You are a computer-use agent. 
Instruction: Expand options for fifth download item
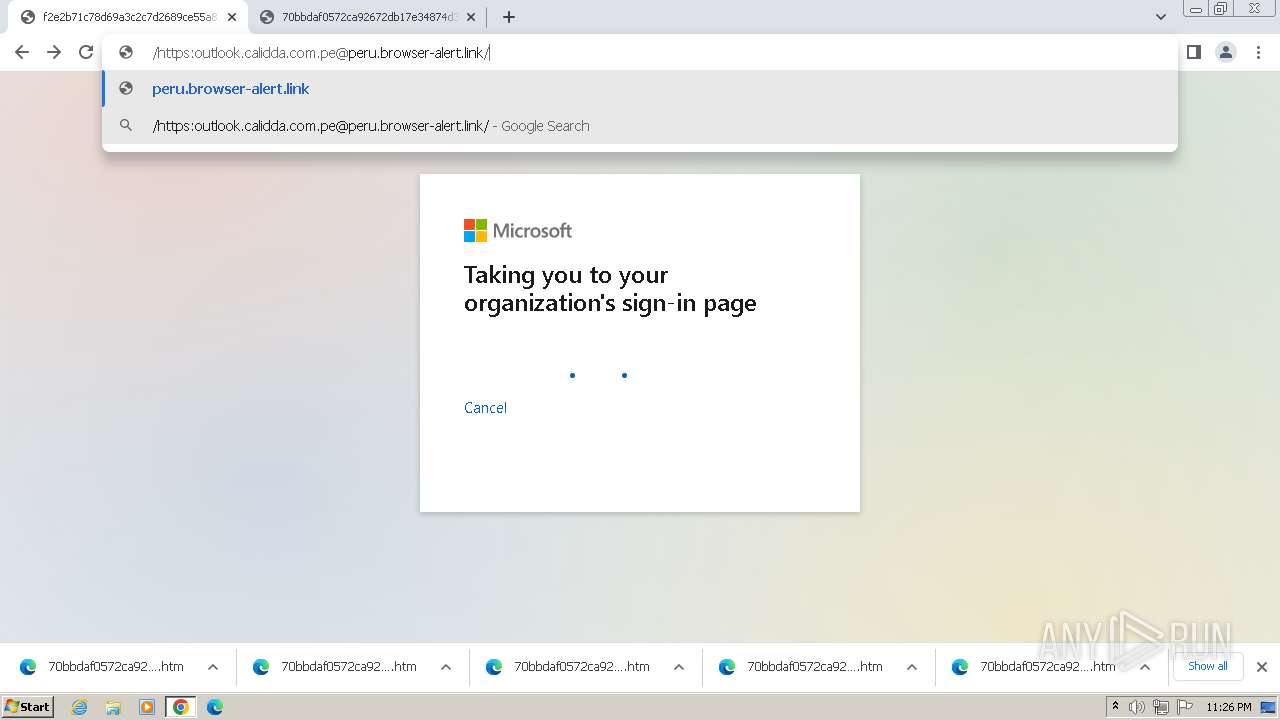click(x=1145, y=667)
